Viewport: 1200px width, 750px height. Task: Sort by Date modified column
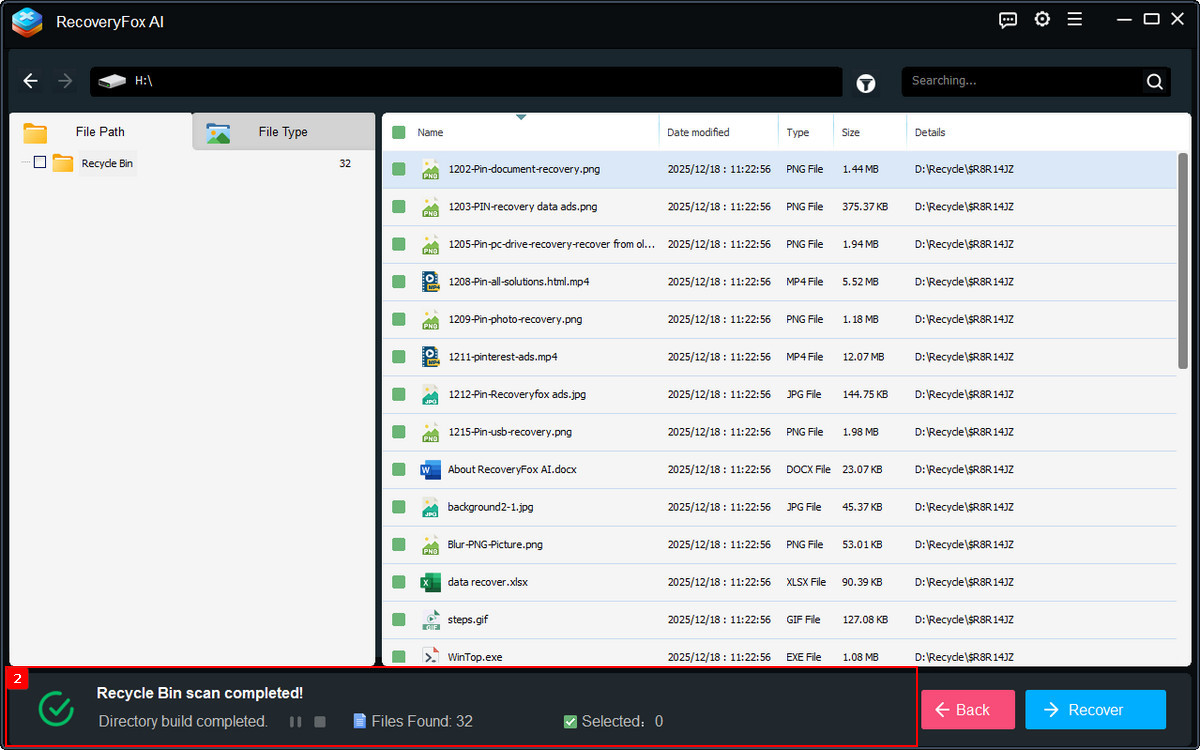[698, 133]
